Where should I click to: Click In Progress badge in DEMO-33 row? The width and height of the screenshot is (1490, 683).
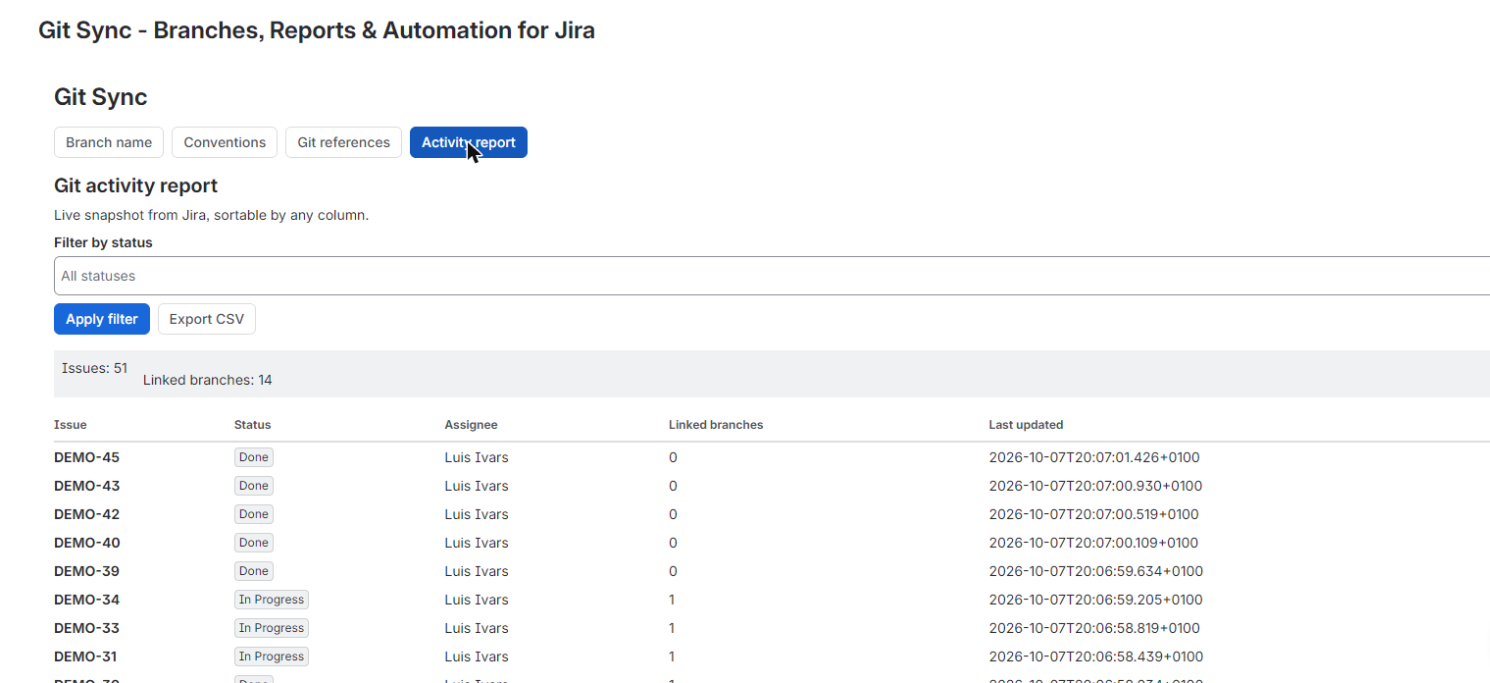(271, 628)
